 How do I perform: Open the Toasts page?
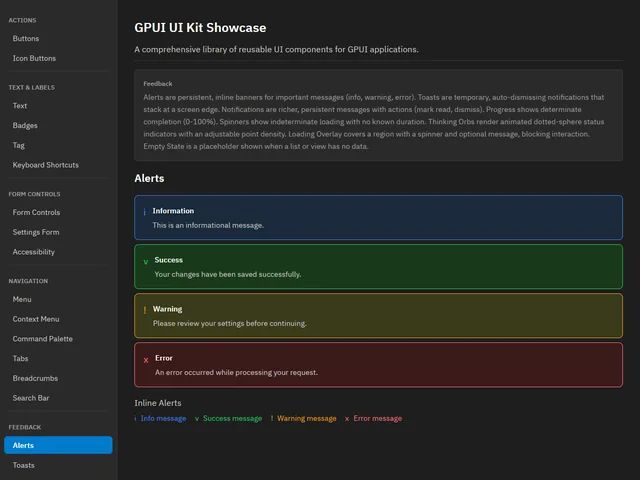(58, 465)
